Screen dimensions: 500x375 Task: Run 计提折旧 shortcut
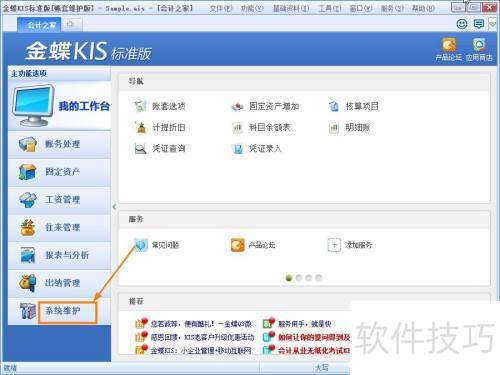(x=160, y=127)
